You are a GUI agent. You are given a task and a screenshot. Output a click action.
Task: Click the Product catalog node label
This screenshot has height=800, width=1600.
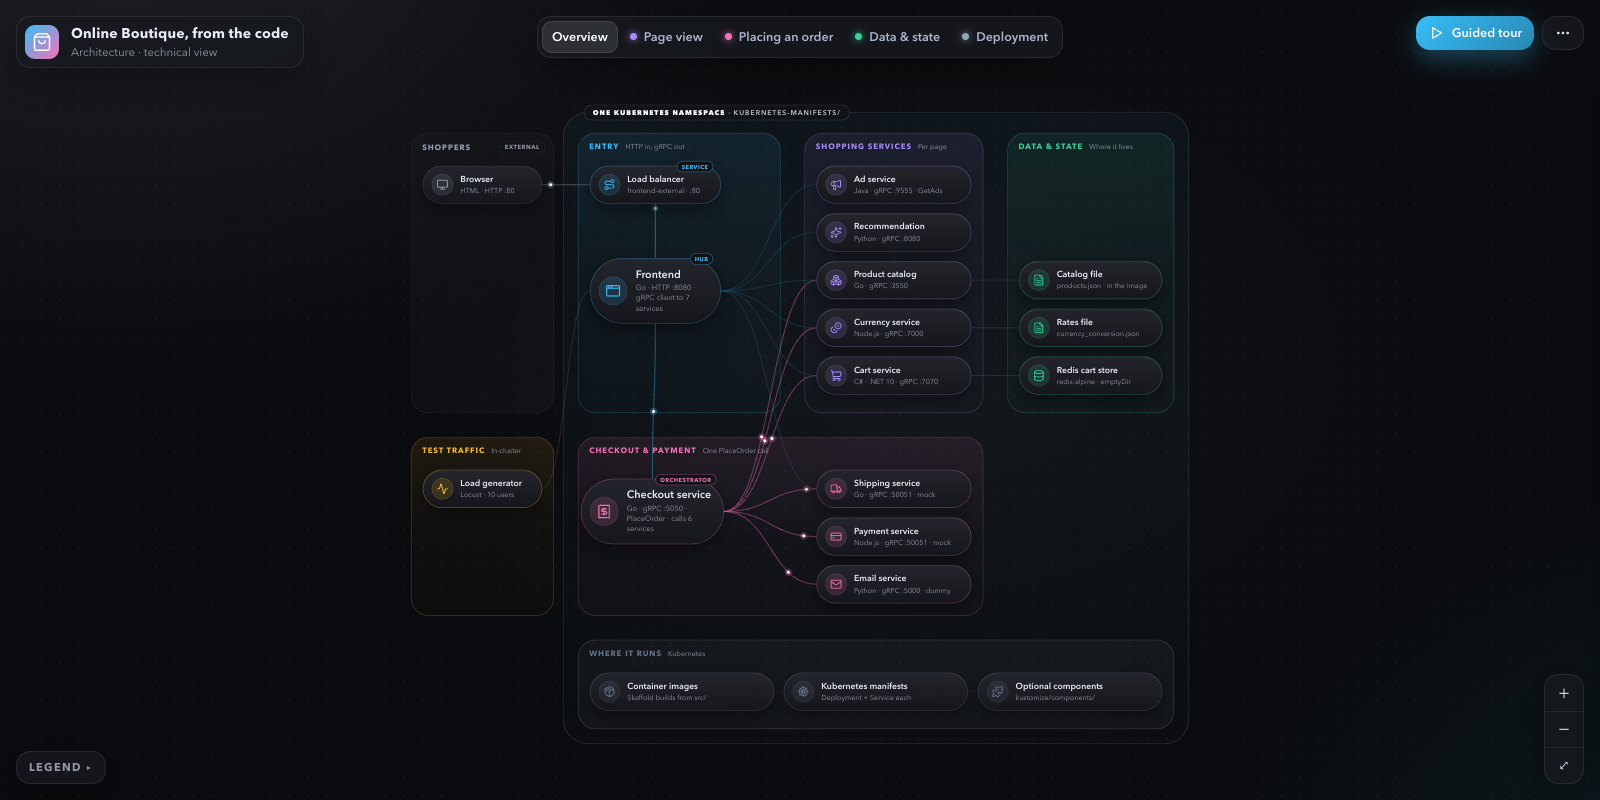885,274
